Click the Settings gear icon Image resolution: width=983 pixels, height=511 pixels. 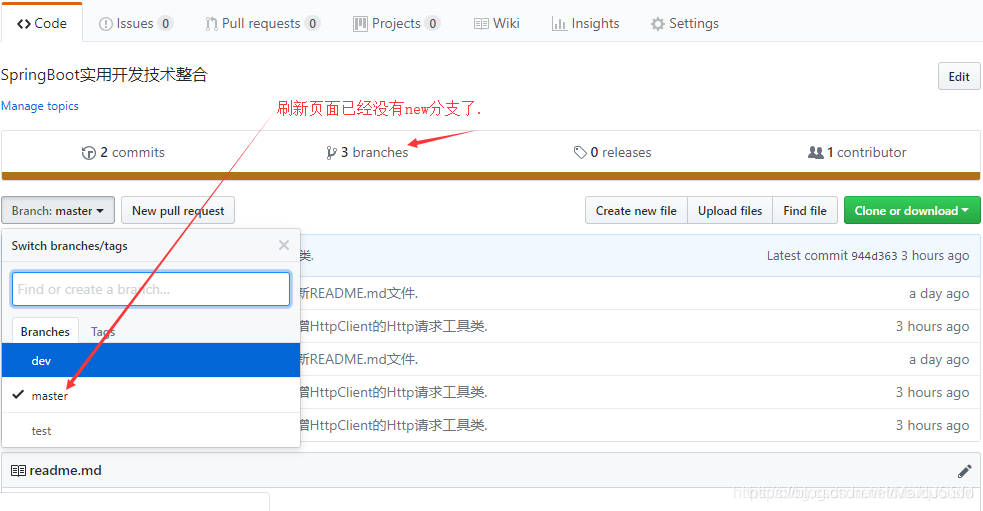coord(658,24)
